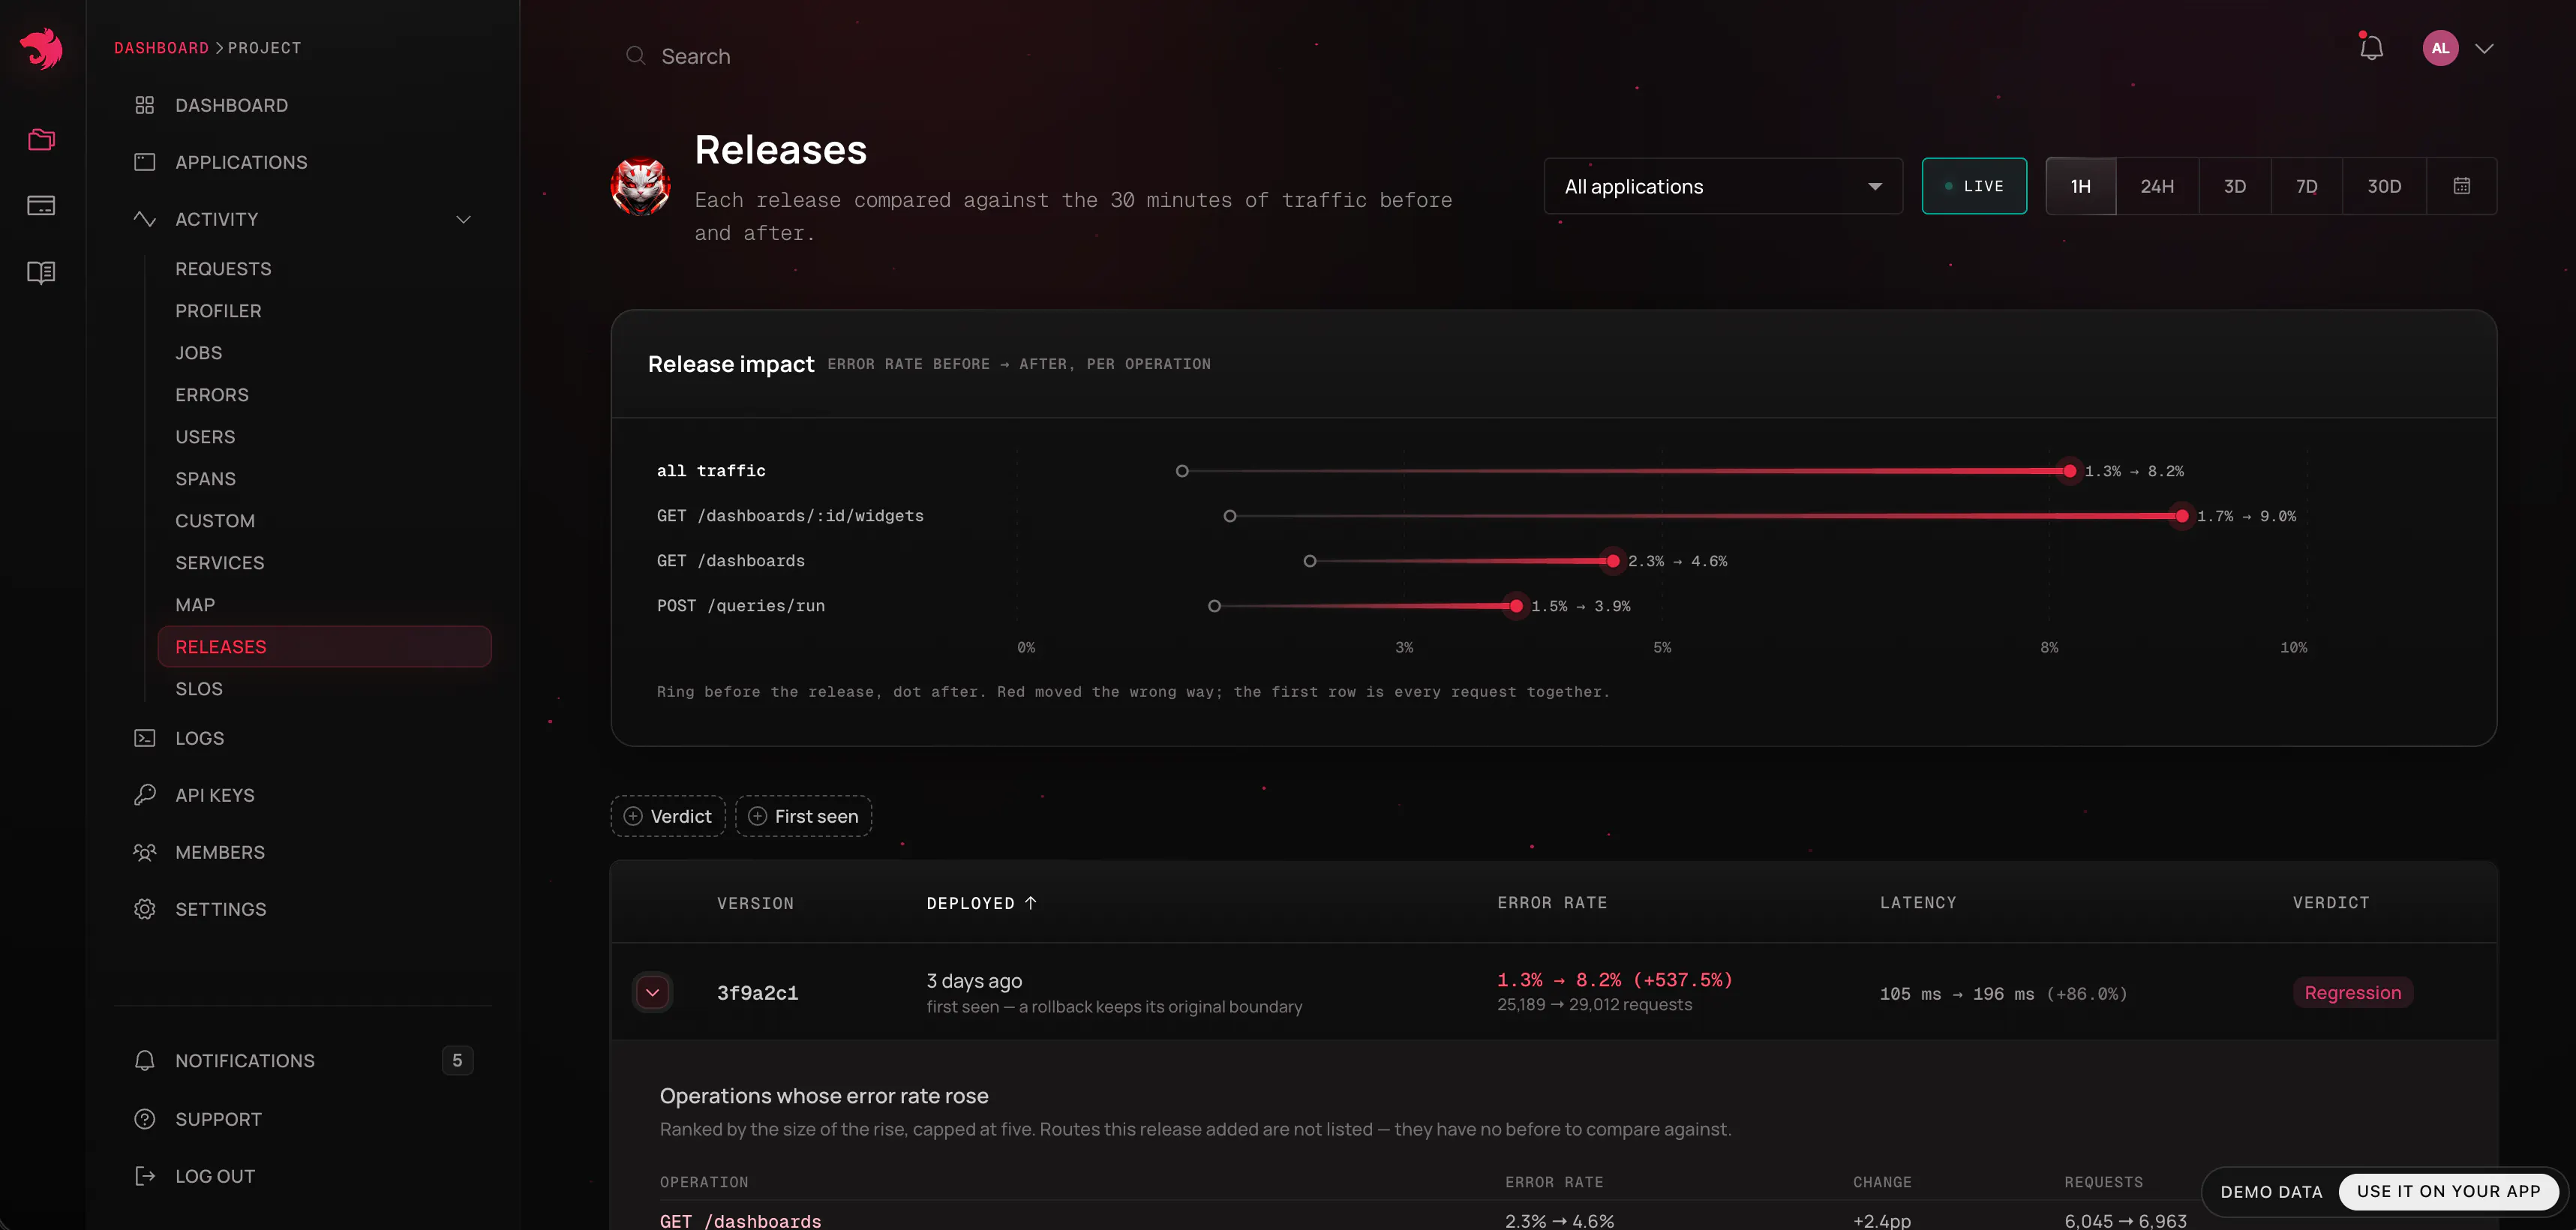Click the Applications window icon

(144, 162)
